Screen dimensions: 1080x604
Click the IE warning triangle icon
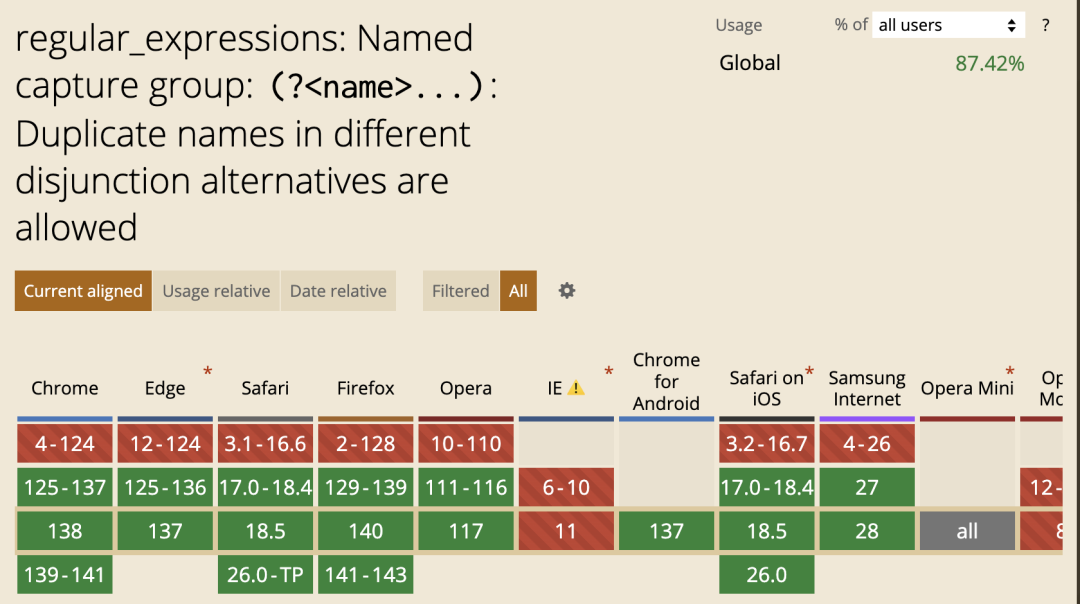[576, 388]
